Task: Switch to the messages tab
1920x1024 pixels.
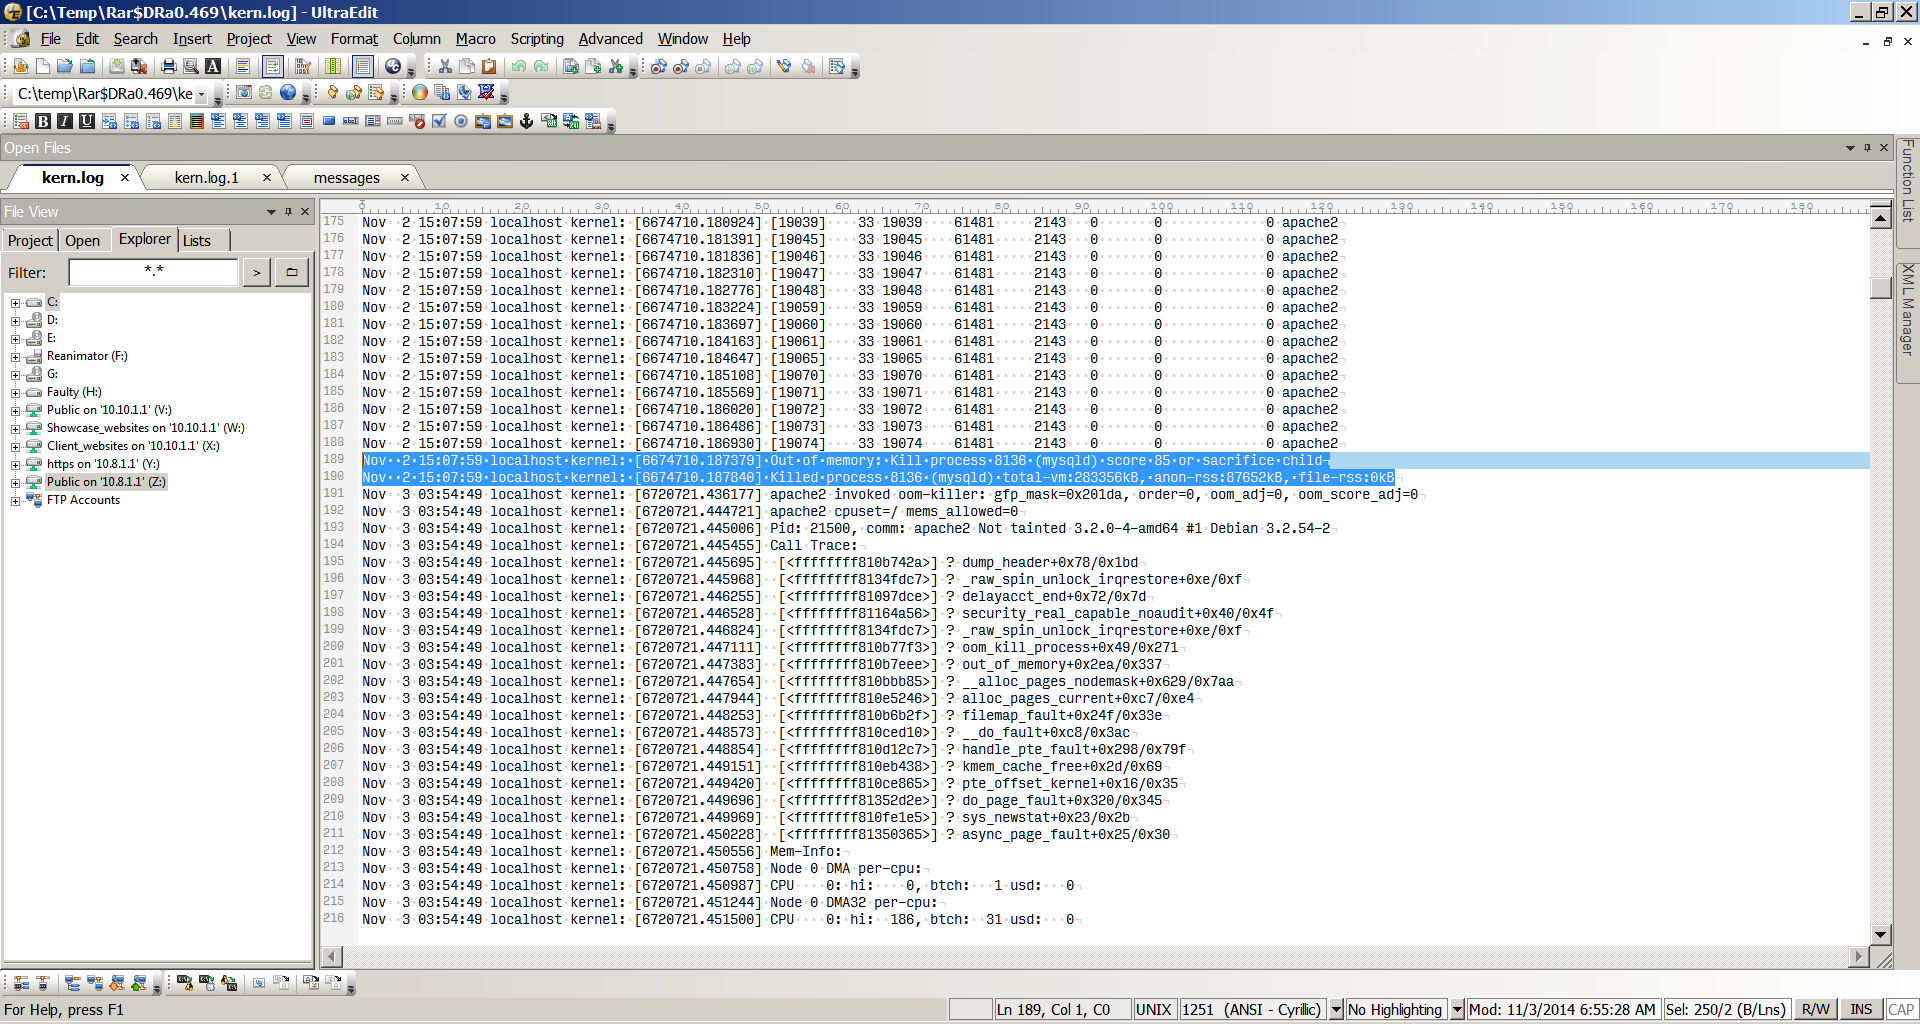Action: point(347,177)
